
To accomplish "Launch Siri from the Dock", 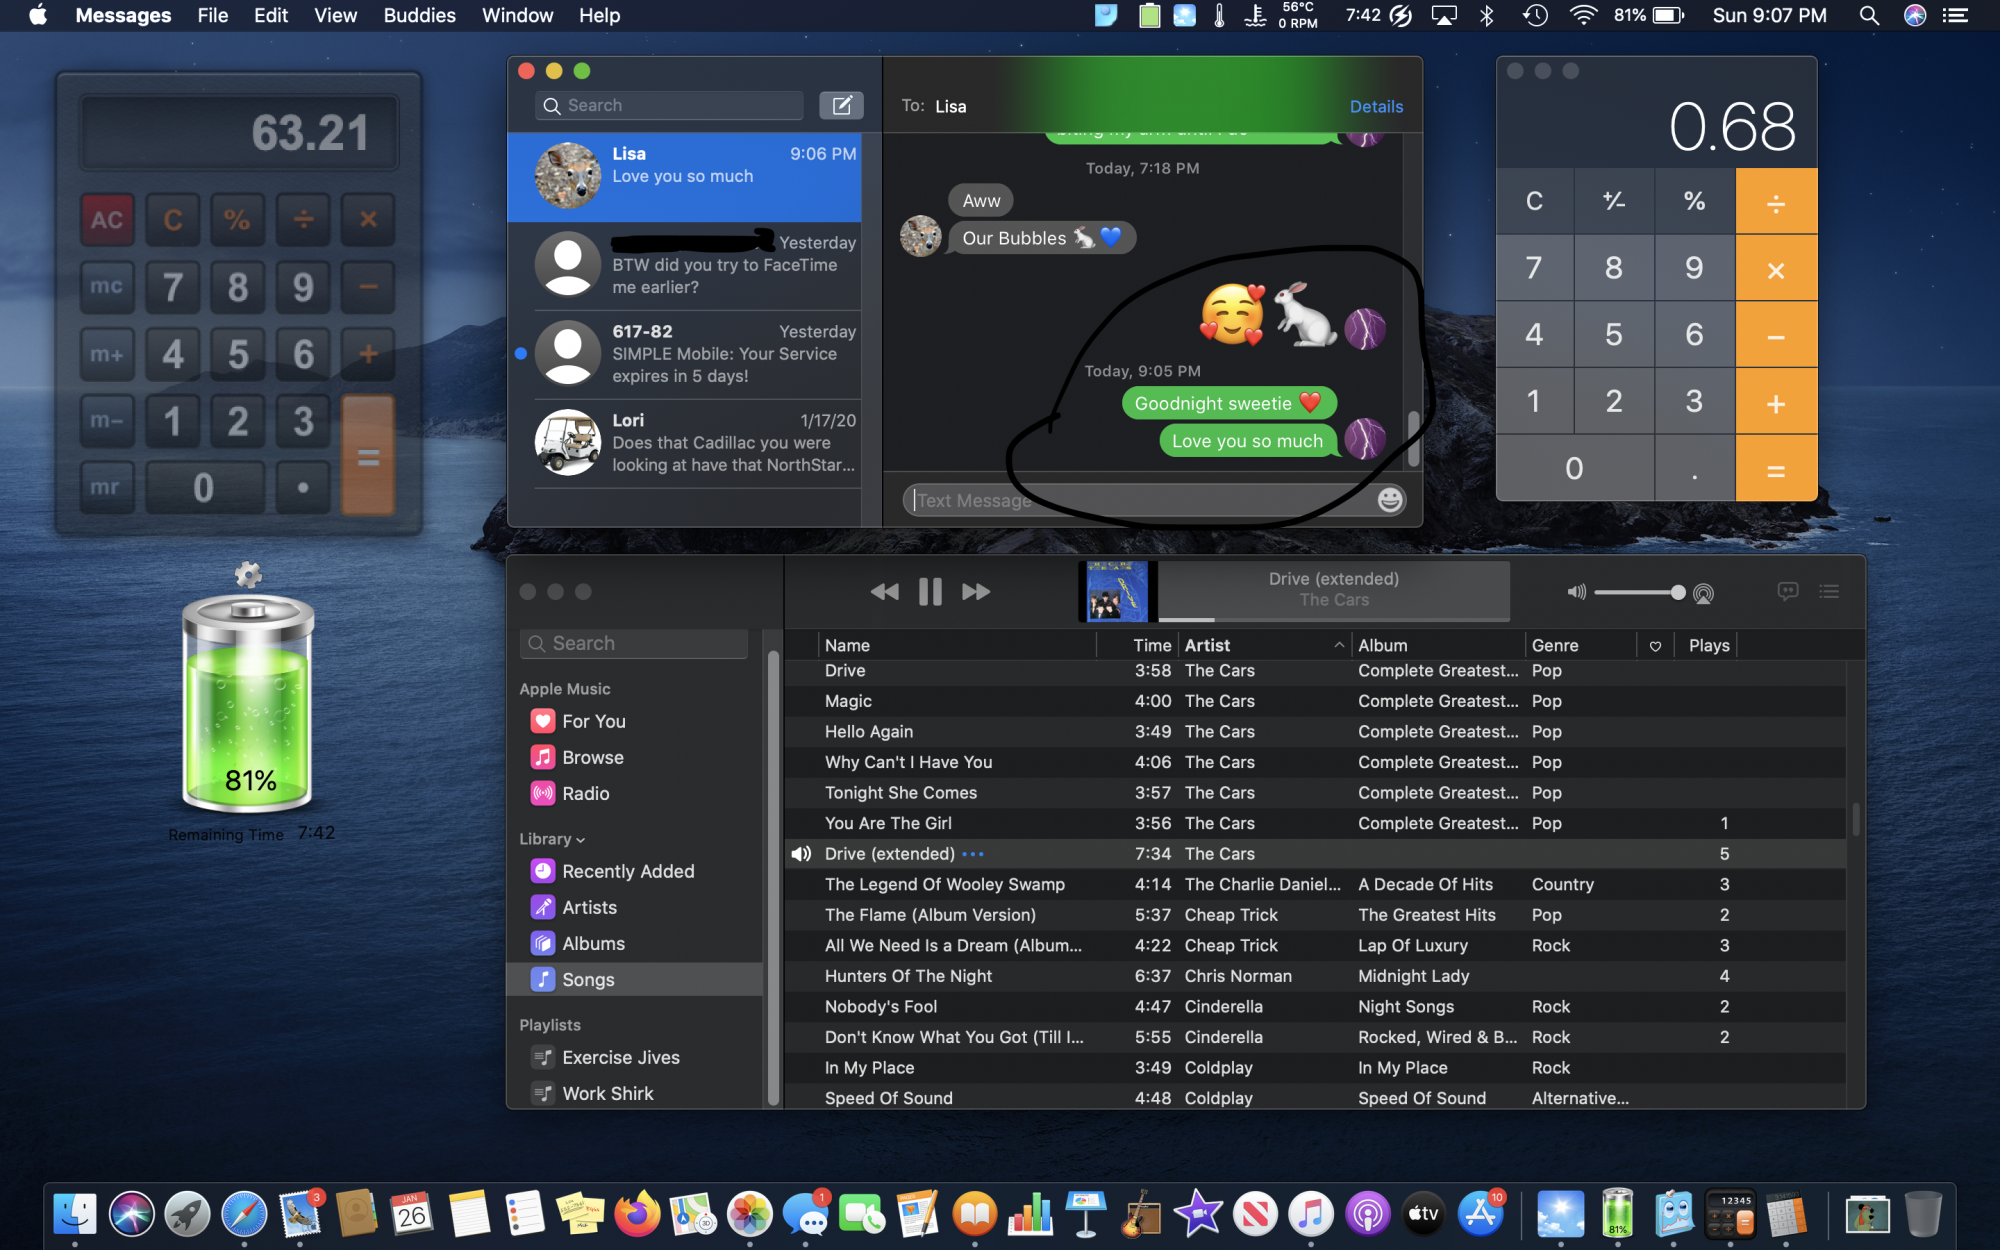I will [131, 1214].
